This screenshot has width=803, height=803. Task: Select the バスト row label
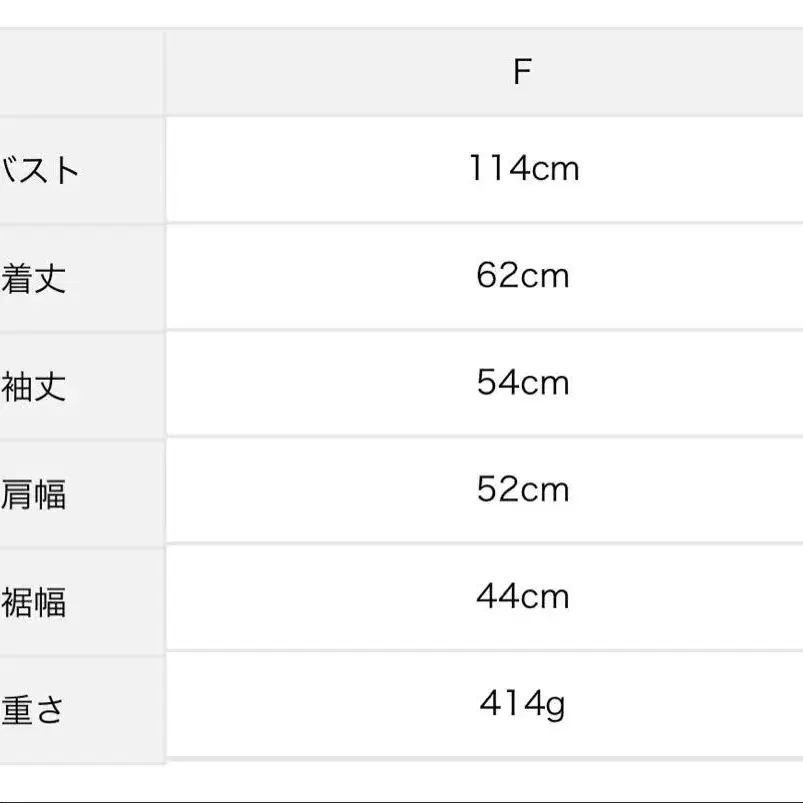tap(40, 170)
